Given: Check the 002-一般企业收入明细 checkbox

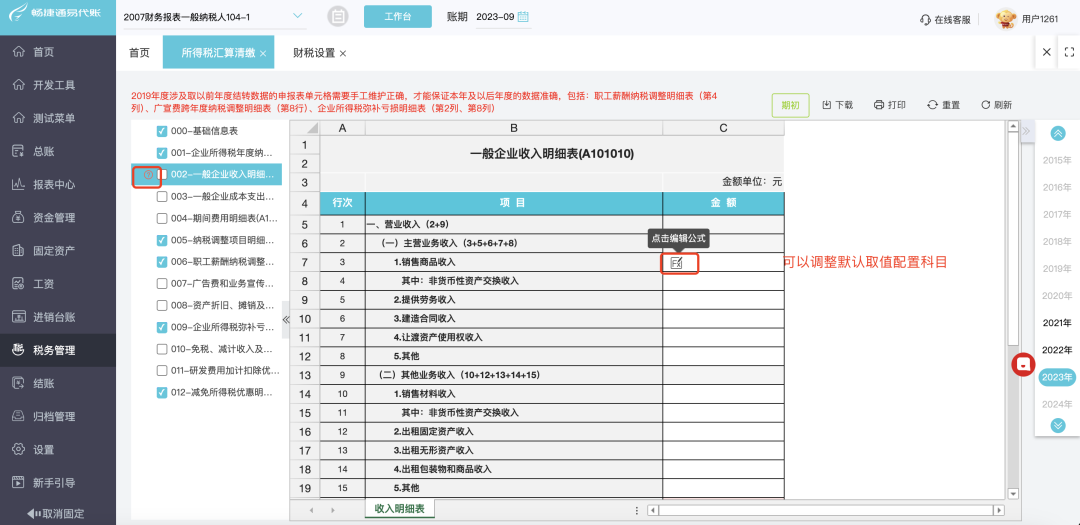Looking at the screenshot, I should point(162,175).
